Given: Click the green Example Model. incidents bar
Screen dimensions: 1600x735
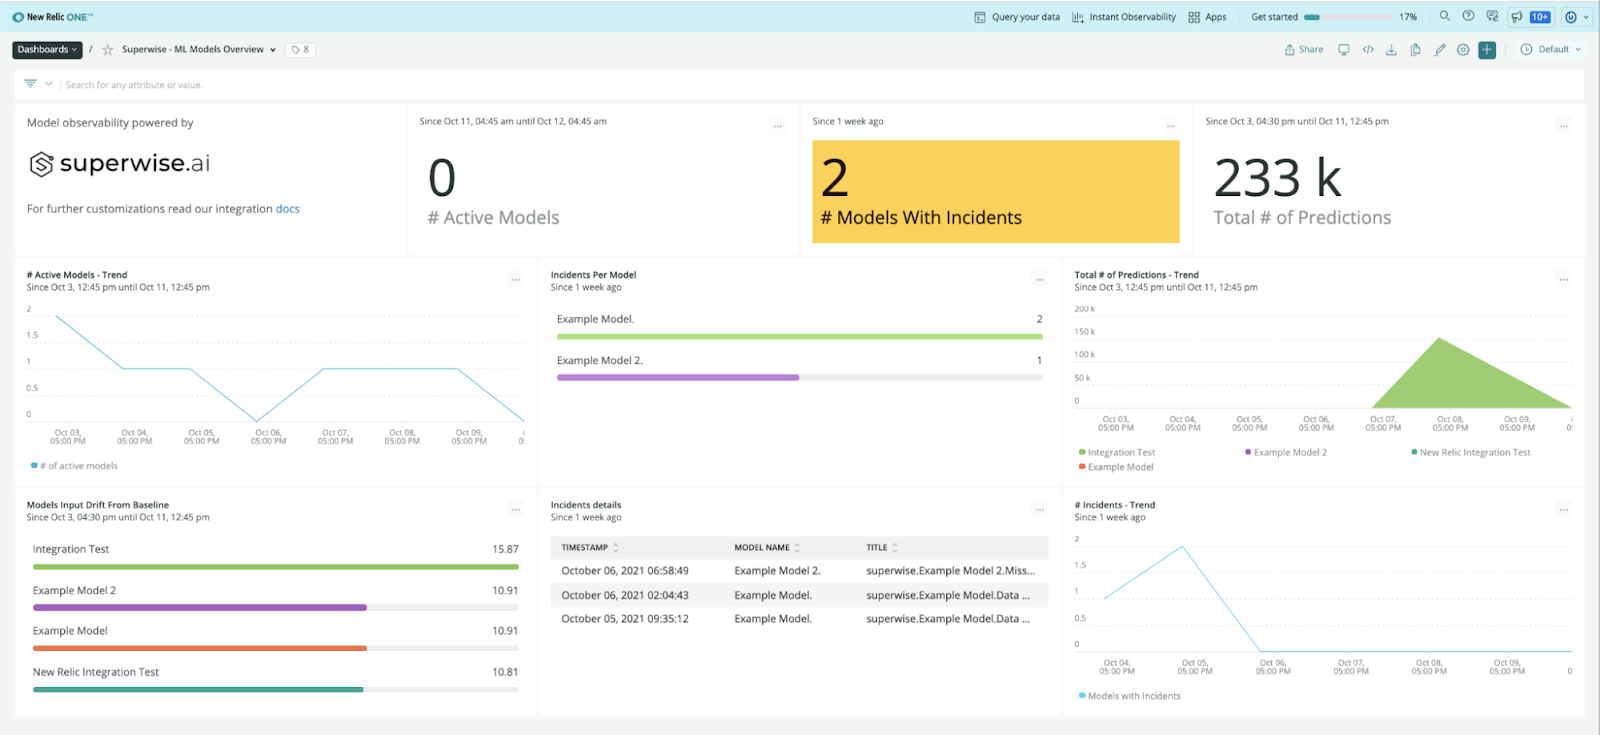Looking at the screenshot, I should (x=800, y=337).
